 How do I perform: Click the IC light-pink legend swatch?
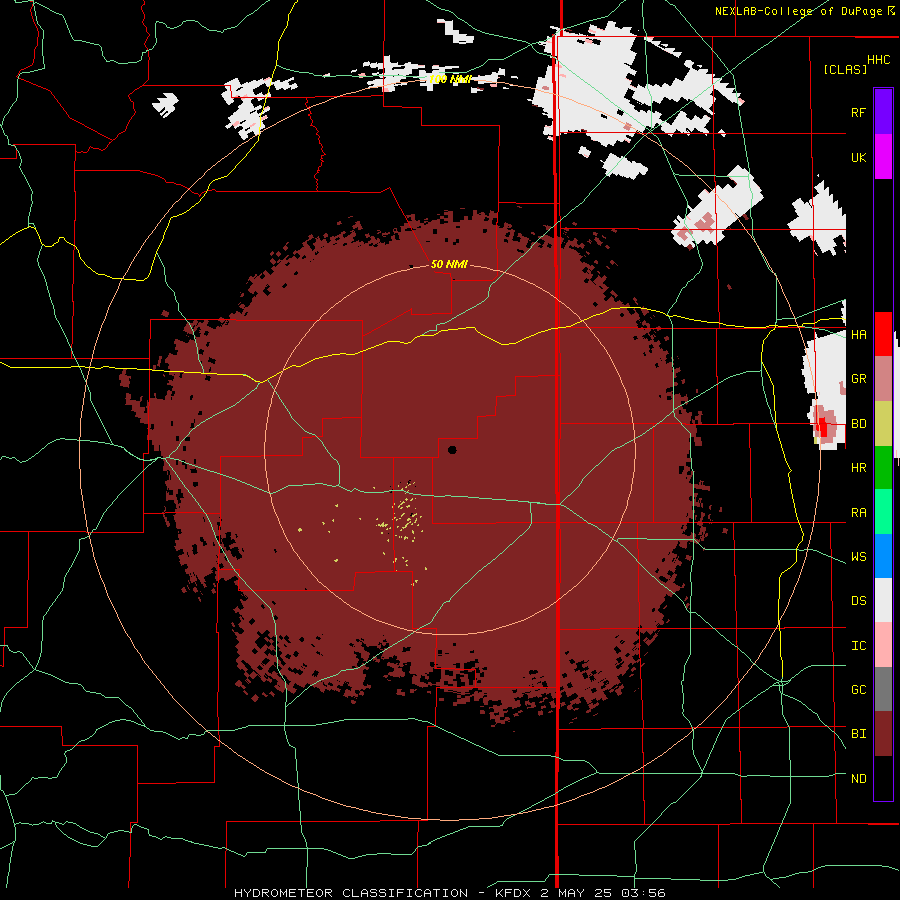tap(883, 645)
